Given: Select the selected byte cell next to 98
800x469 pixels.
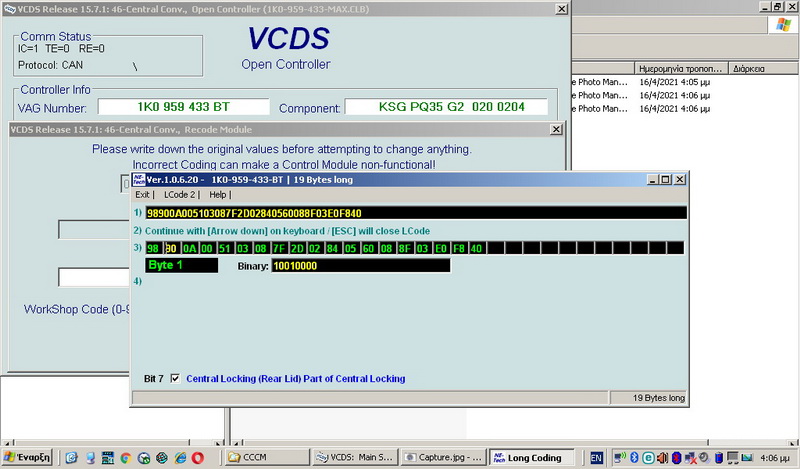Looking at the screenshot, I should (171, 248).
